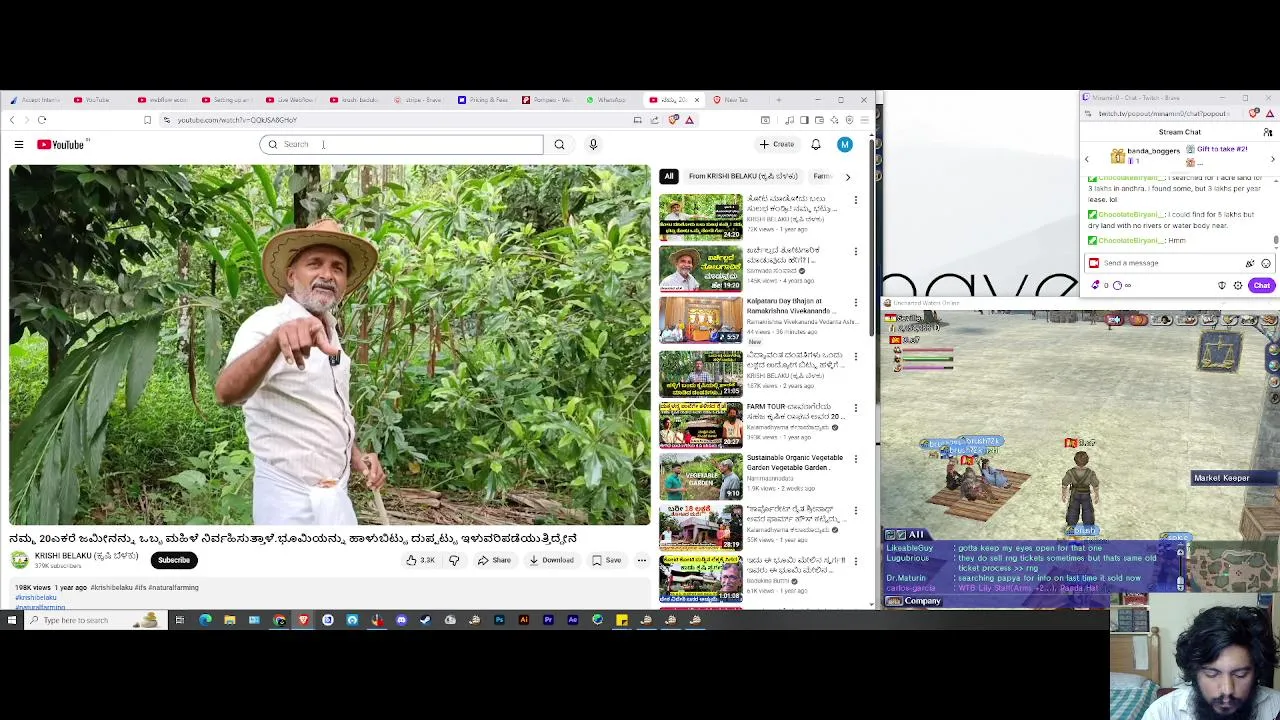Open the YouTube Create button

[776, 145]
